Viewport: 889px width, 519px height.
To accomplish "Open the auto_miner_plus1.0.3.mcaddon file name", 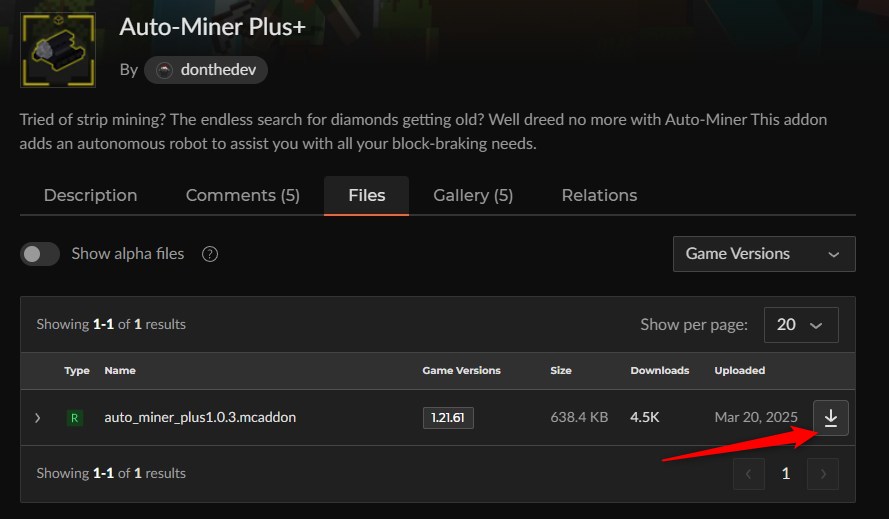I will pyautogui.click(x=200, y=417).
